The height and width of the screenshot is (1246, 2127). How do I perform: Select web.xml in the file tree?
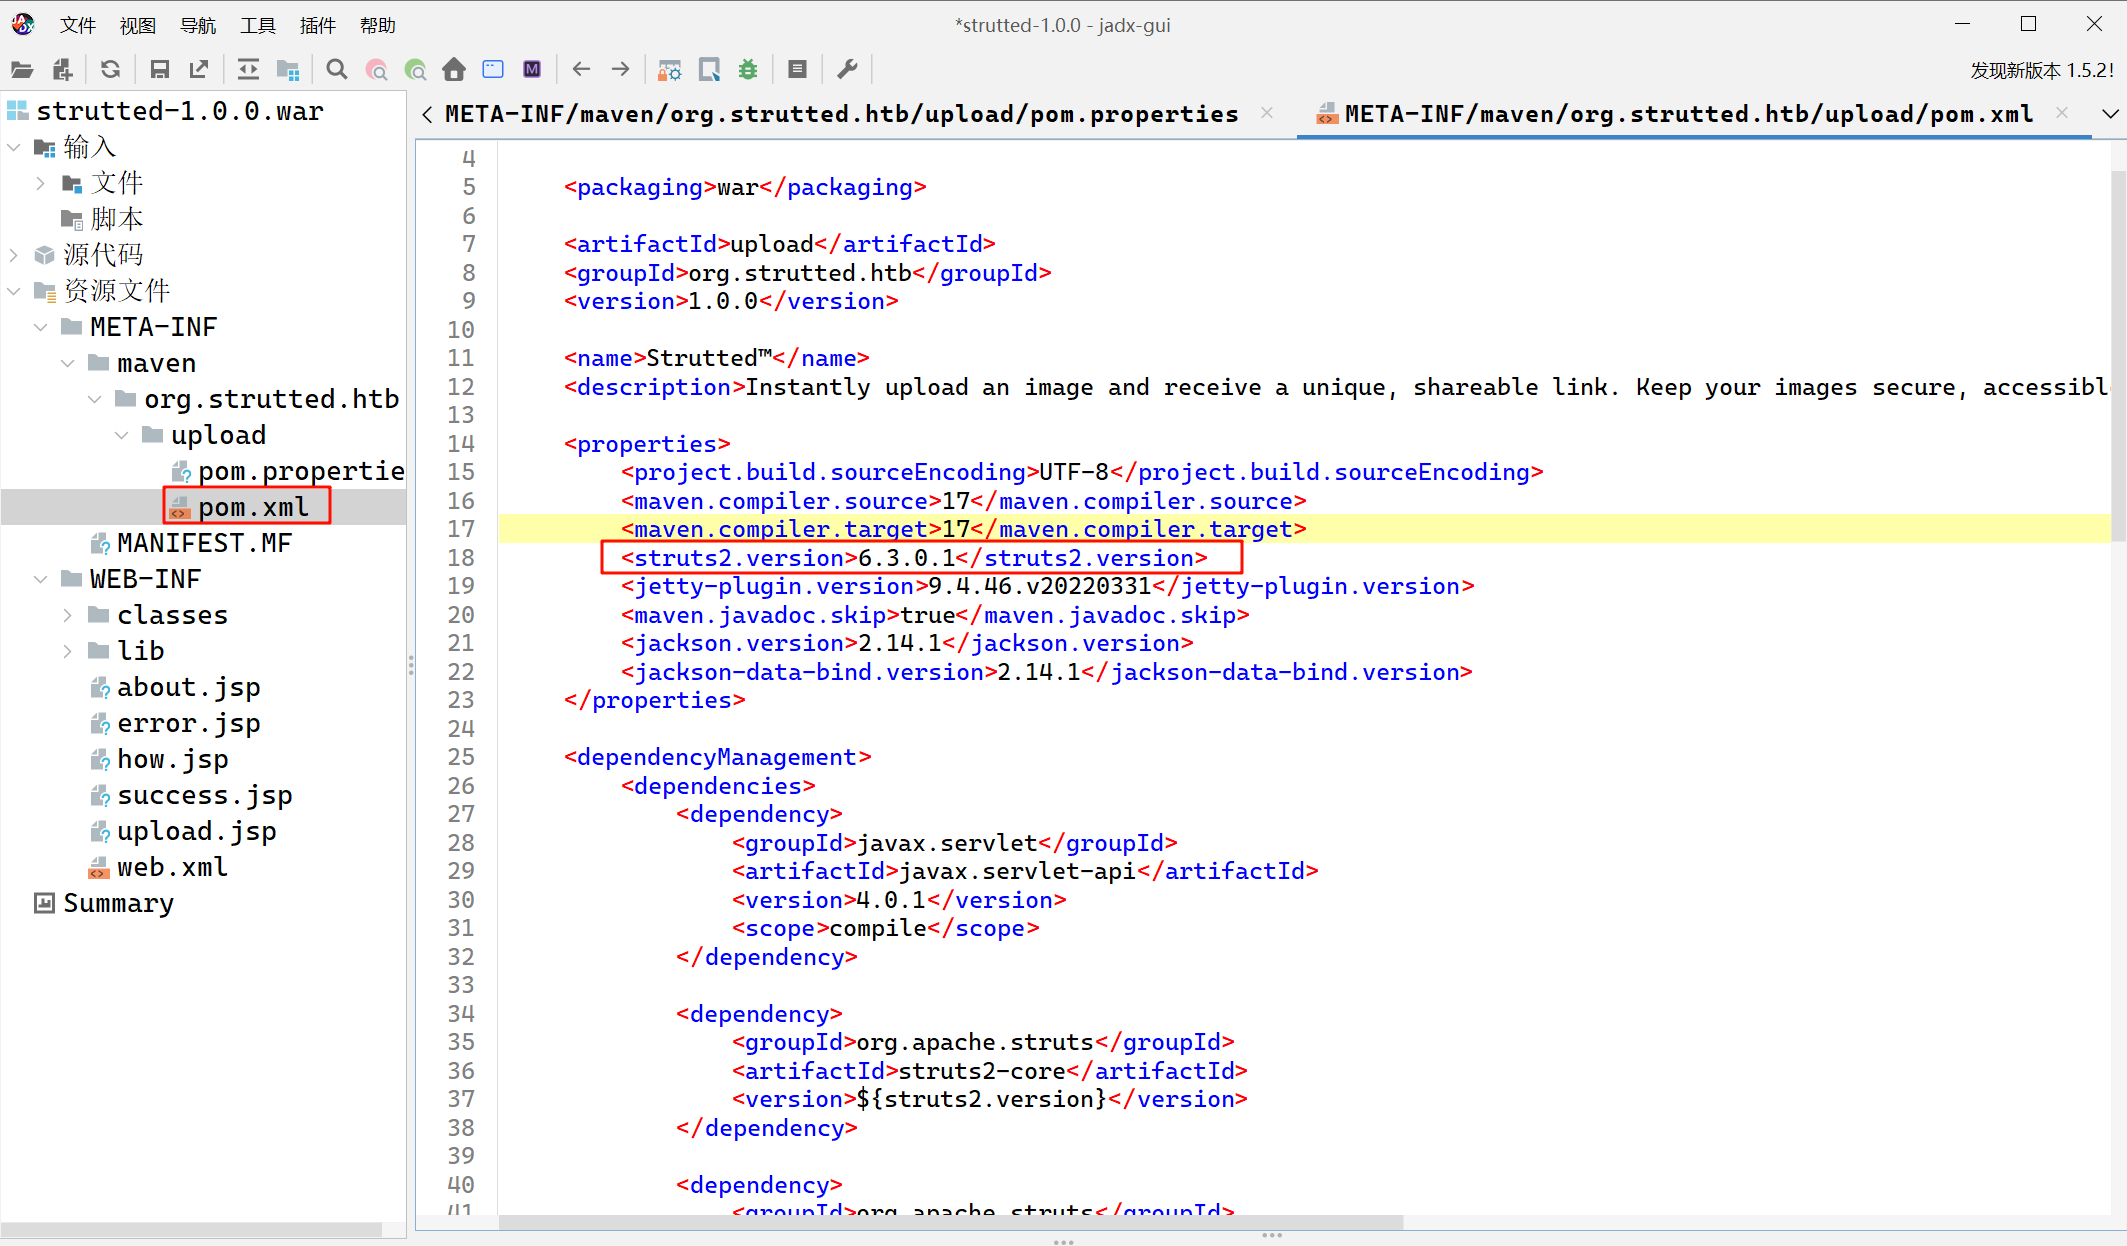pos(172,867)
